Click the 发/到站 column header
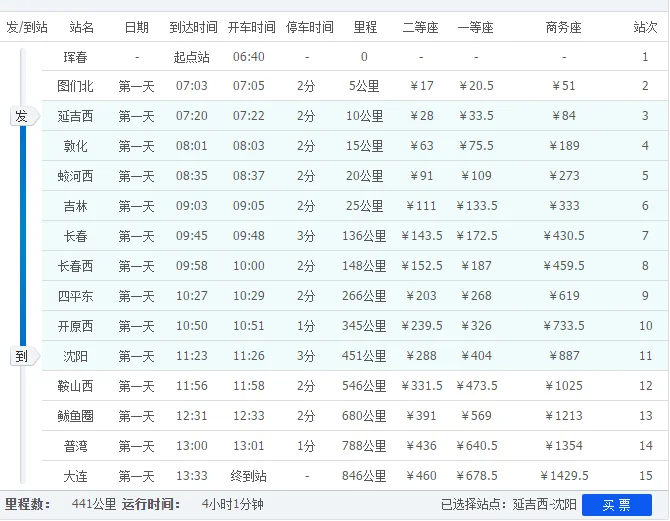This screenshot has width=670, height=521. coord(26,27)
